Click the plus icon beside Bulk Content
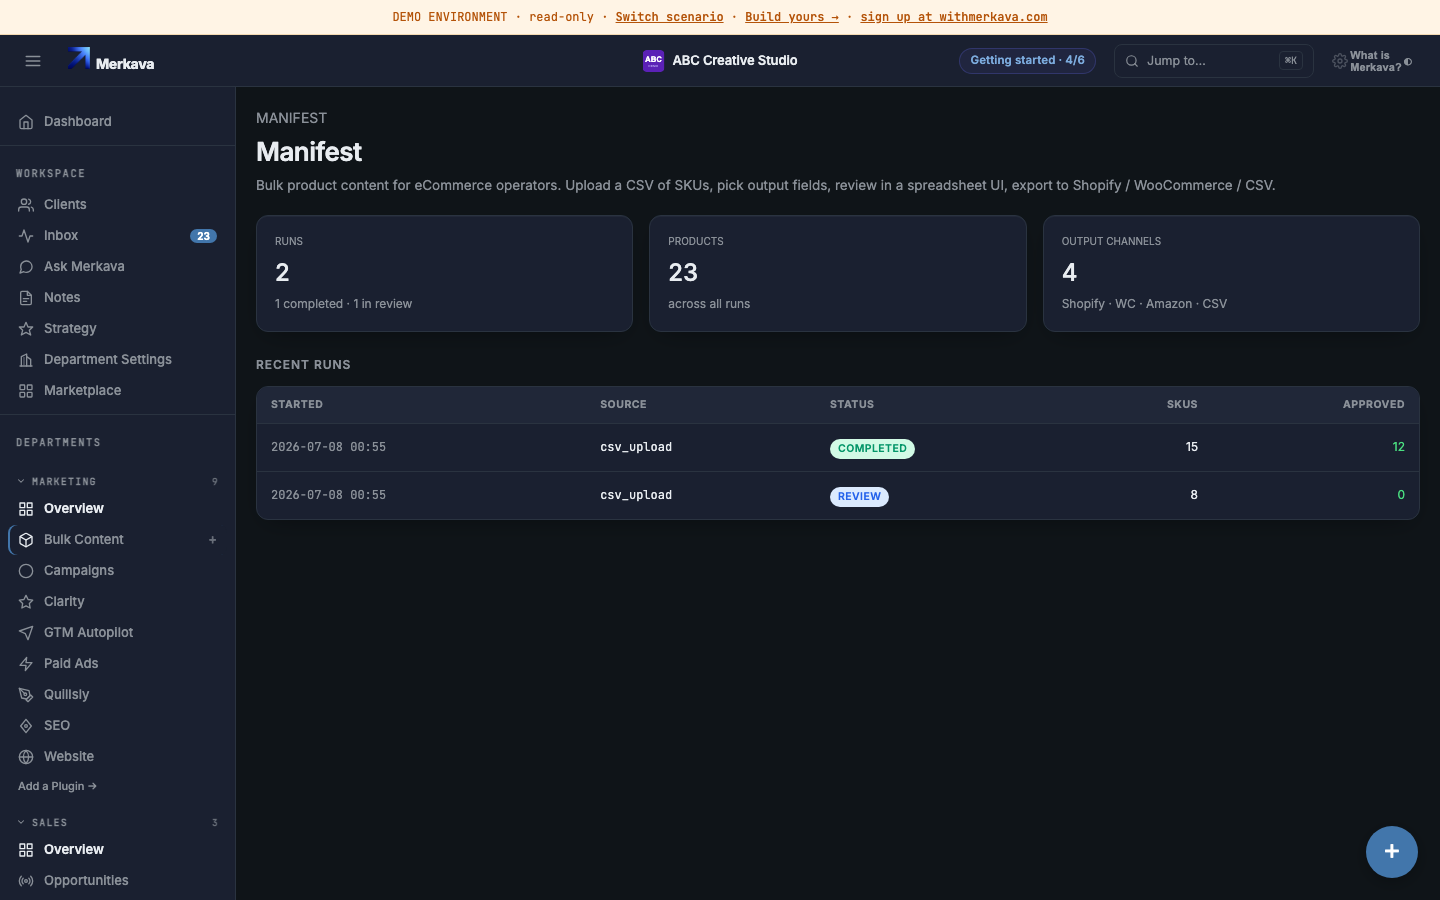This screenshot has width=1440, height=900. (212, 540)
